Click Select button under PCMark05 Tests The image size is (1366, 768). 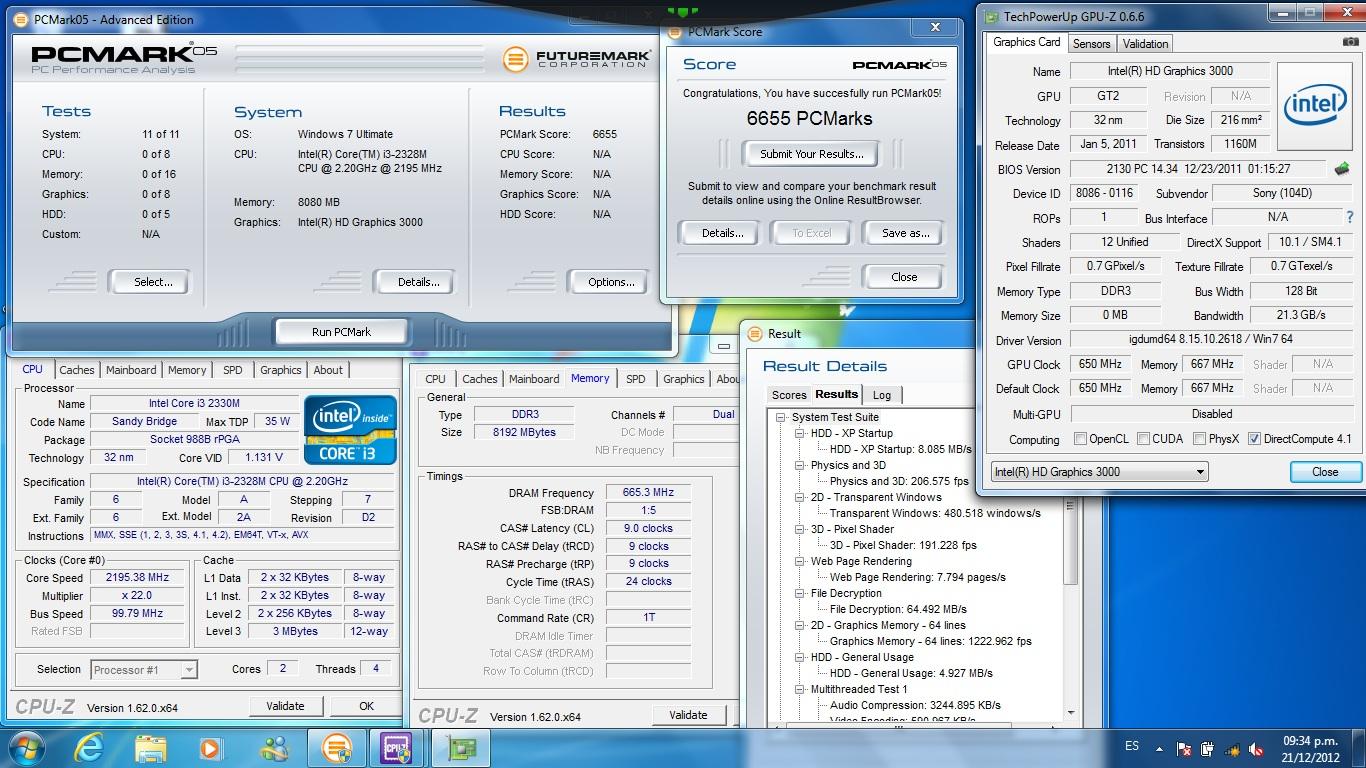point(153,282)
